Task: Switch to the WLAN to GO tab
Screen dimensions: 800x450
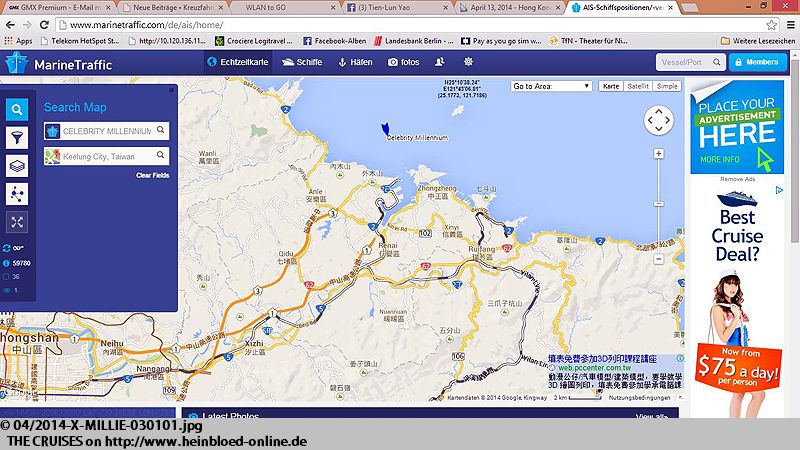Action: 285,8
